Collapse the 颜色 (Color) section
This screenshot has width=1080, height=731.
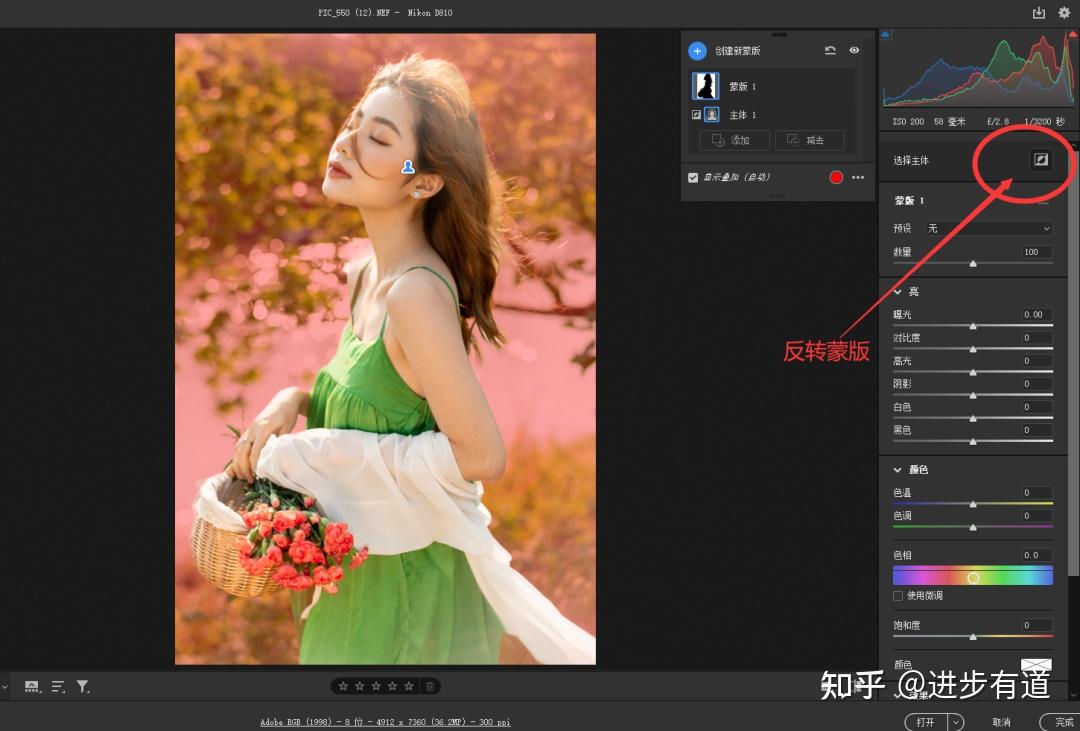[x=897, y=470]
